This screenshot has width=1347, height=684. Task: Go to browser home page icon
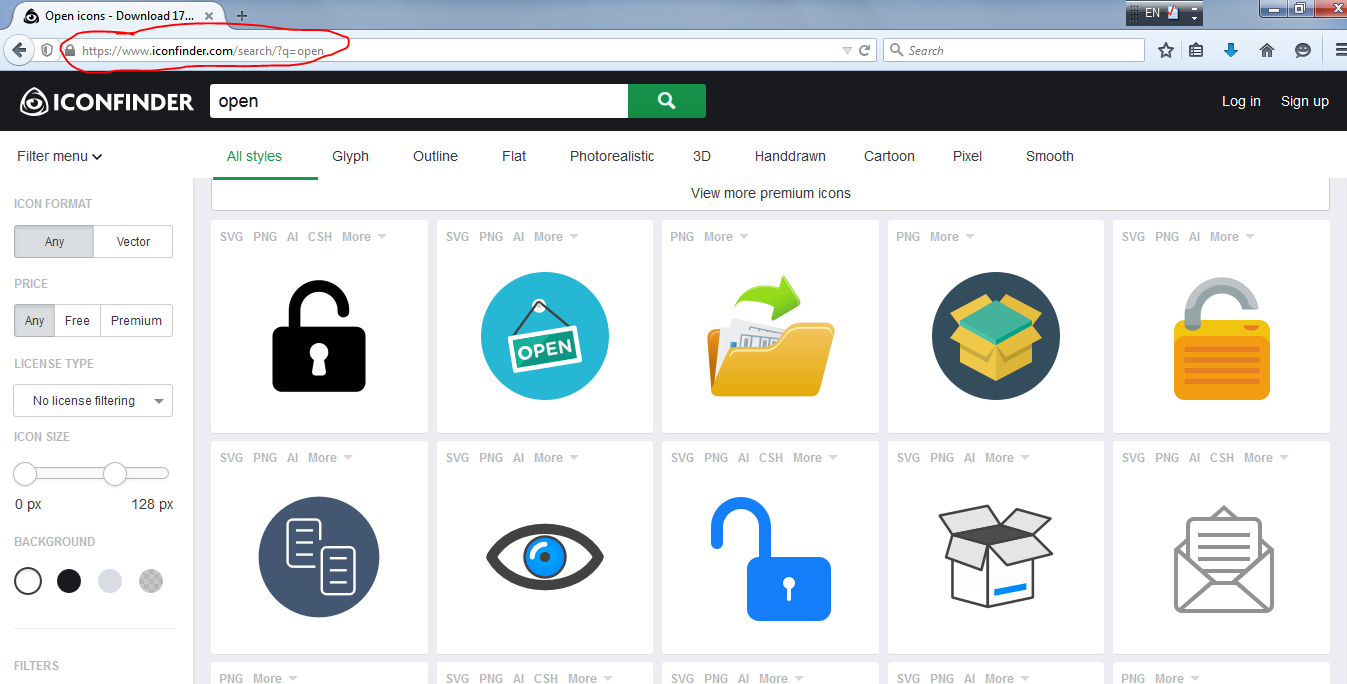[x=1267, y=50]
